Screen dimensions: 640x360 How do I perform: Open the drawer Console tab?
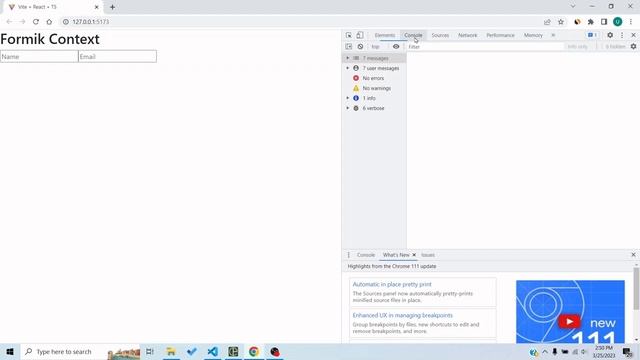(x=366, y=255)
